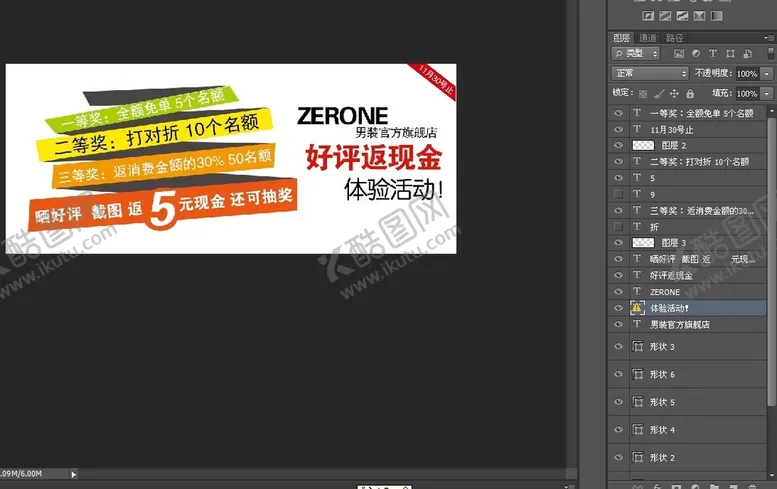
Task: Add a Posterize adjustment layer
Action: click(x=665, y=16)
